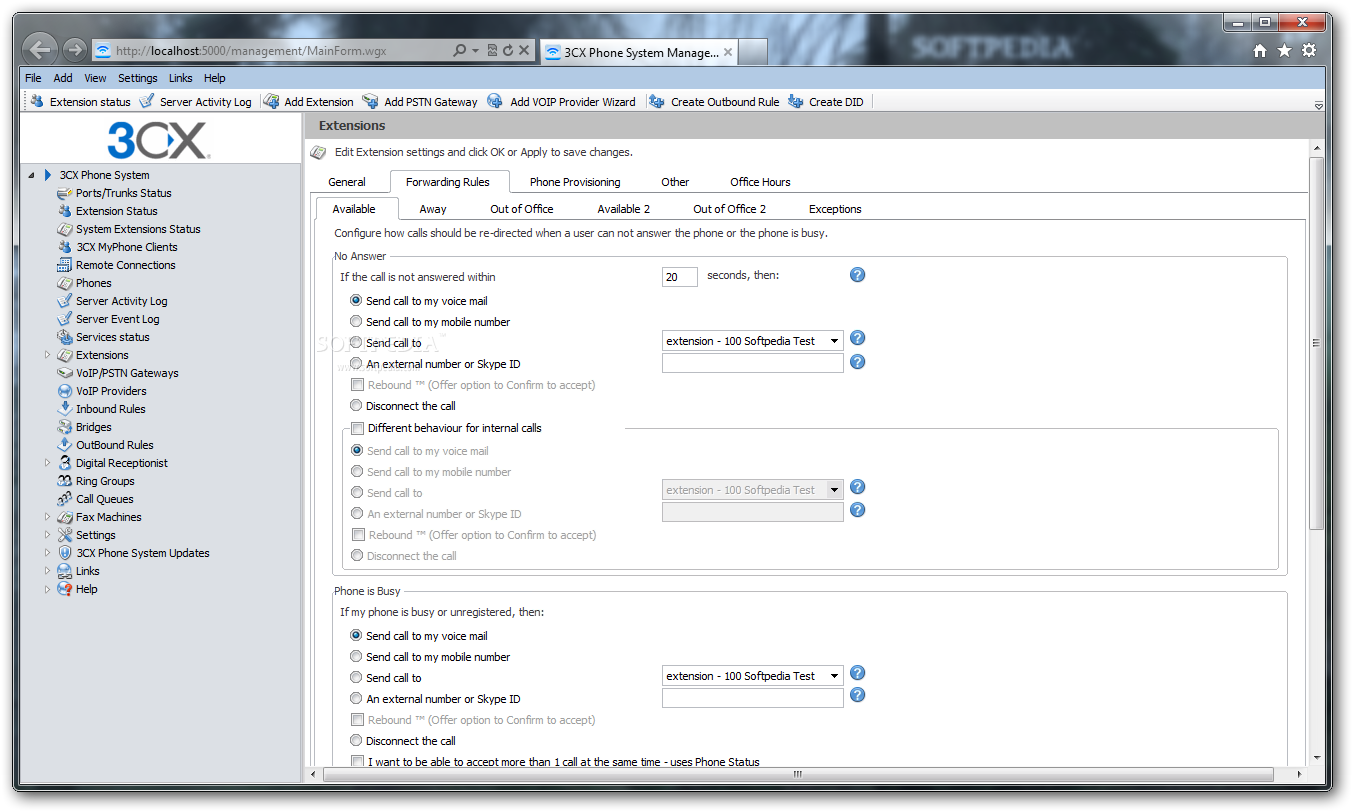Expand the Settings tree node
The width and height of the screenshot is (1353, 812).
pyautogui.click(x=47, y=535)
